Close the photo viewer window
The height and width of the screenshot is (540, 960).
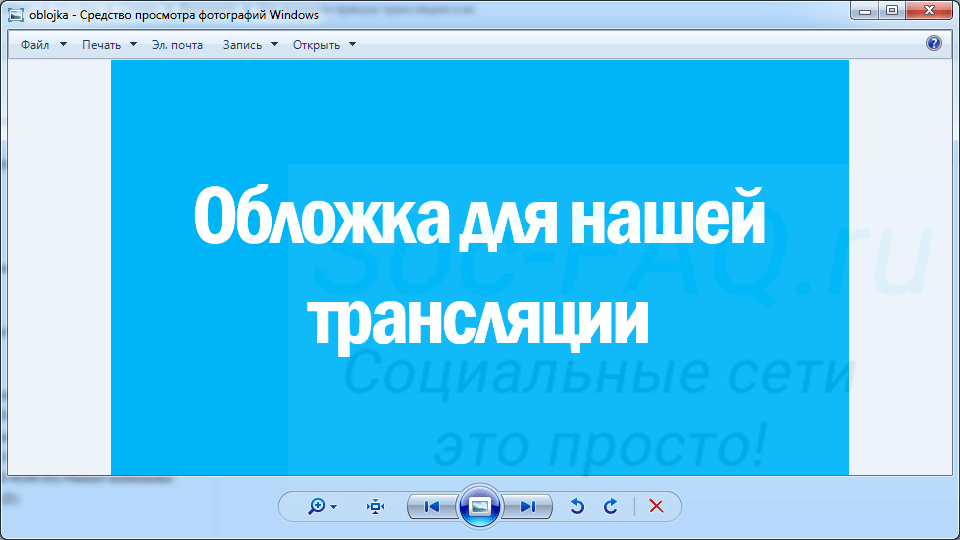pyautogui.click(x=927, y=10)
